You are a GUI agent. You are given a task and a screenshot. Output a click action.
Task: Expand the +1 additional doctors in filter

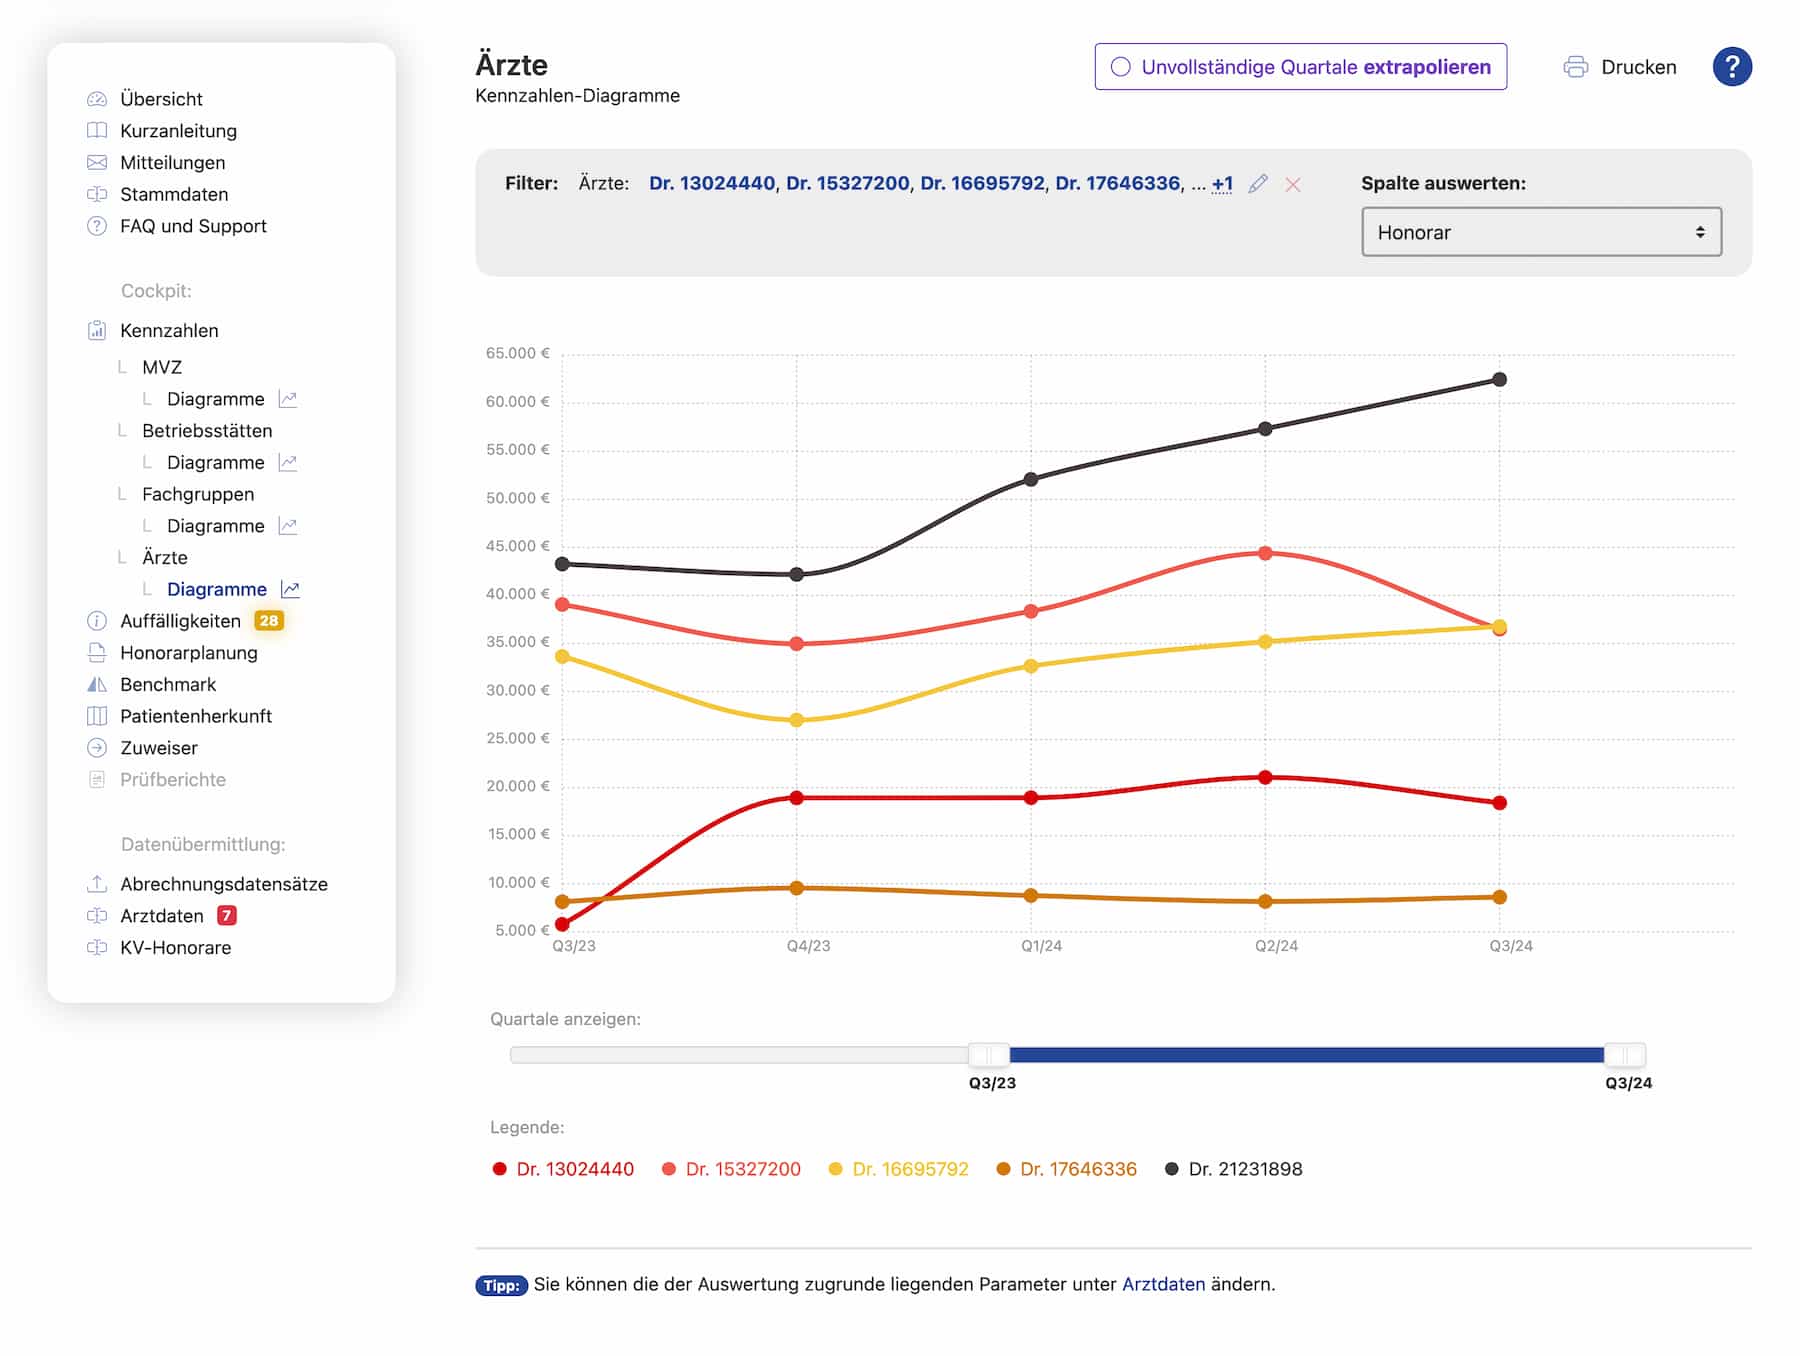point(1222,184)
